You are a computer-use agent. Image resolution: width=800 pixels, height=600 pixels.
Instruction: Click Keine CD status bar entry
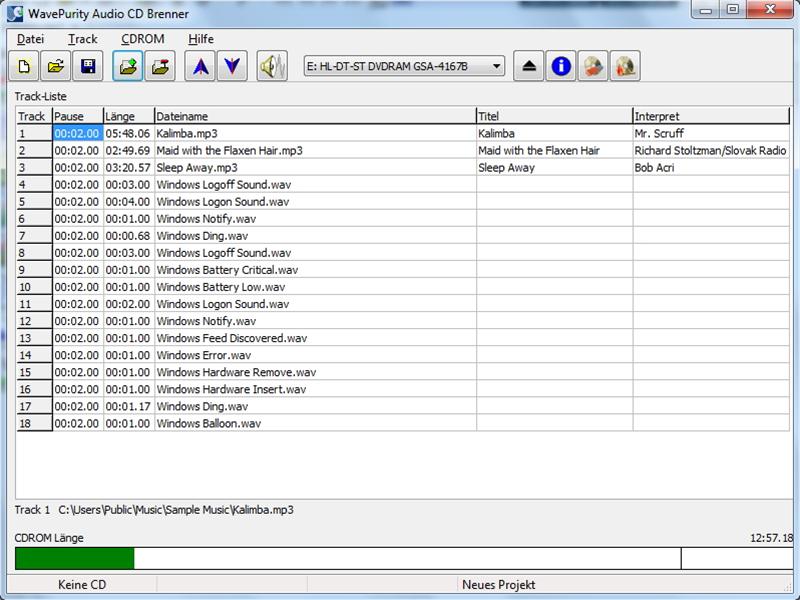point(82,585)
